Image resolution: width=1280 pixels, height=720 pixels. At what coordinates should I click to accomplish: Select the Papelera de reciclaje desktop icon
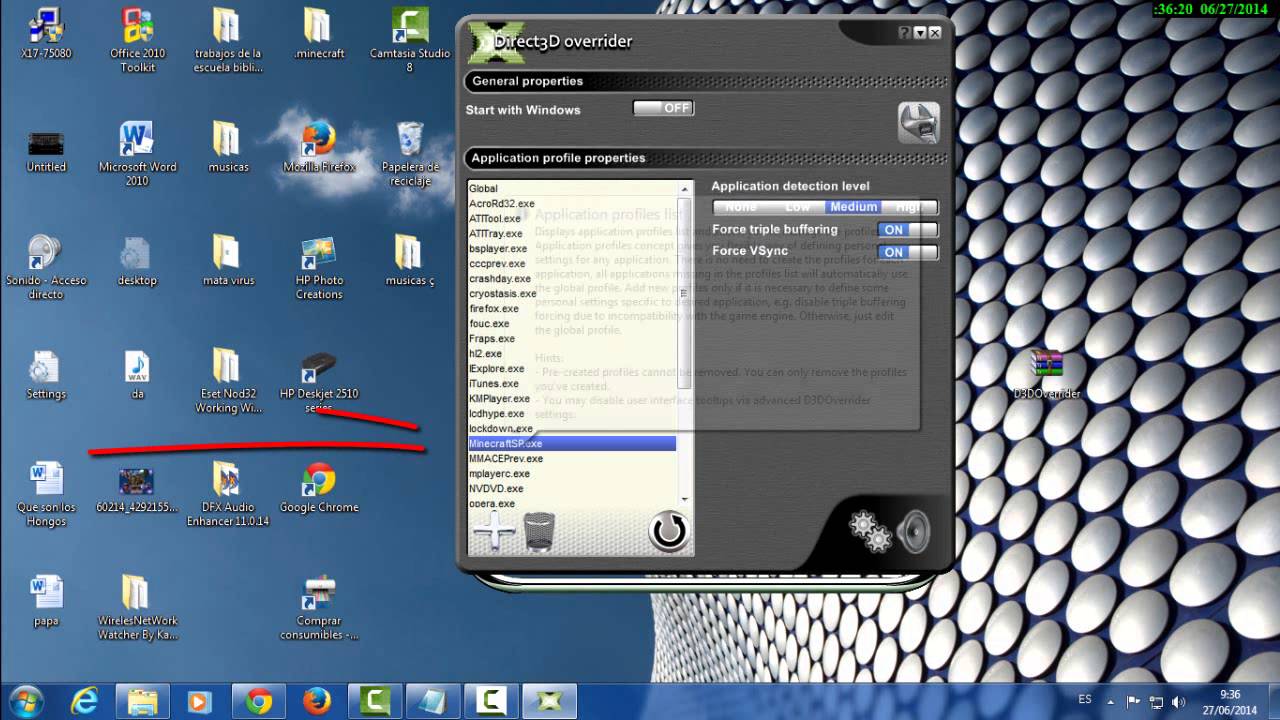(410, 154)
